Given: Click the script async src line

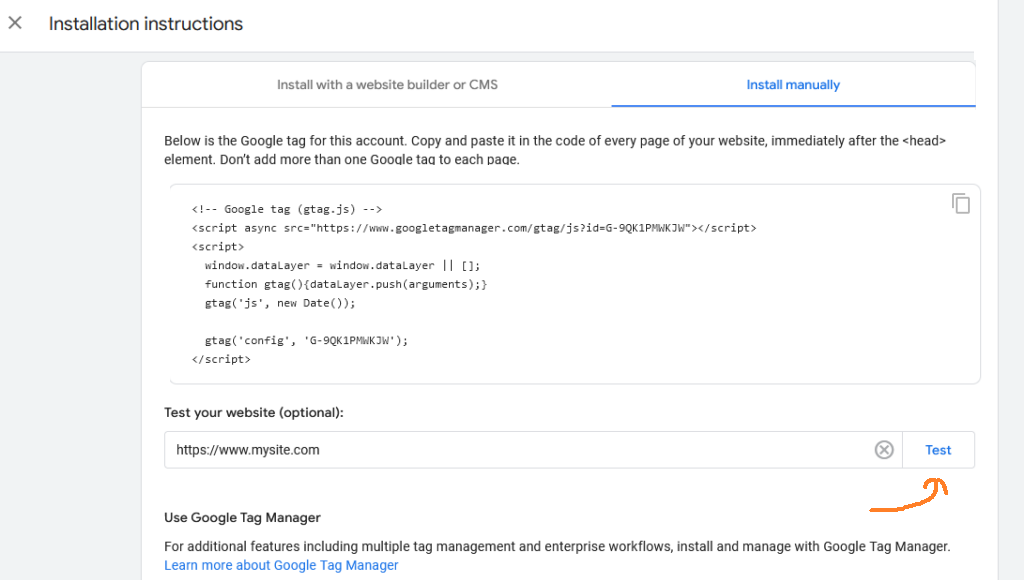Looking at the screenshot, I should pos(474,228).
